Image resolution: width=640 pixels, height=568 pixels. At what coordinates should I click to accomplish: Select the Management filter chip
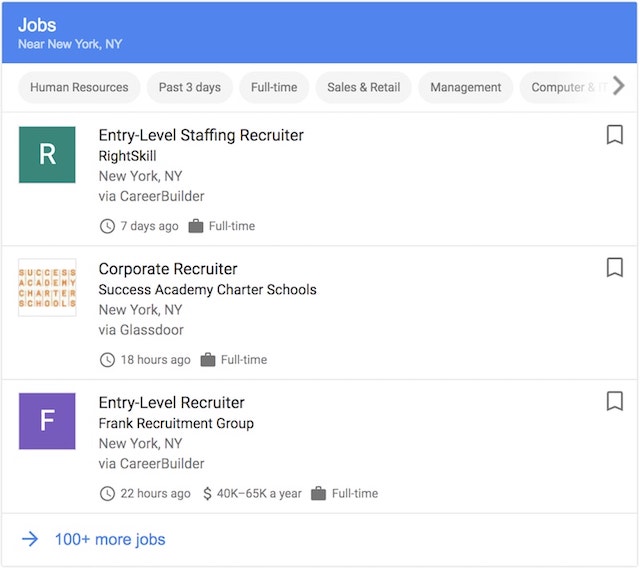coord(465,87)
